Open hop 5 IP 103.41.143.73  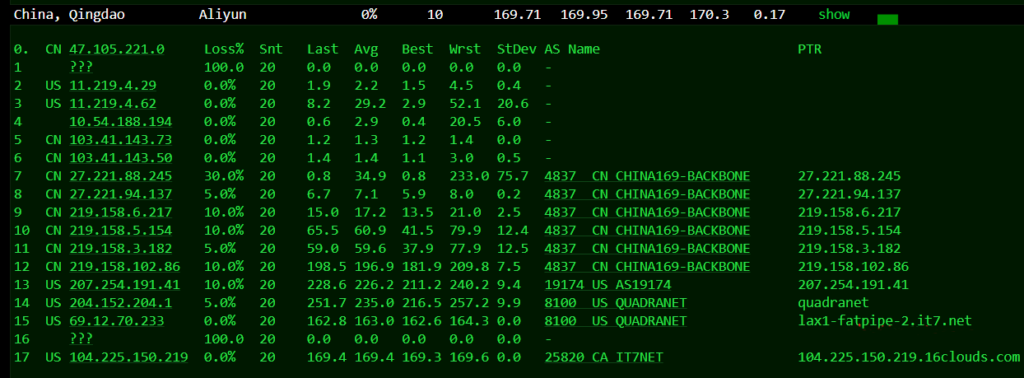coord(117,140)
